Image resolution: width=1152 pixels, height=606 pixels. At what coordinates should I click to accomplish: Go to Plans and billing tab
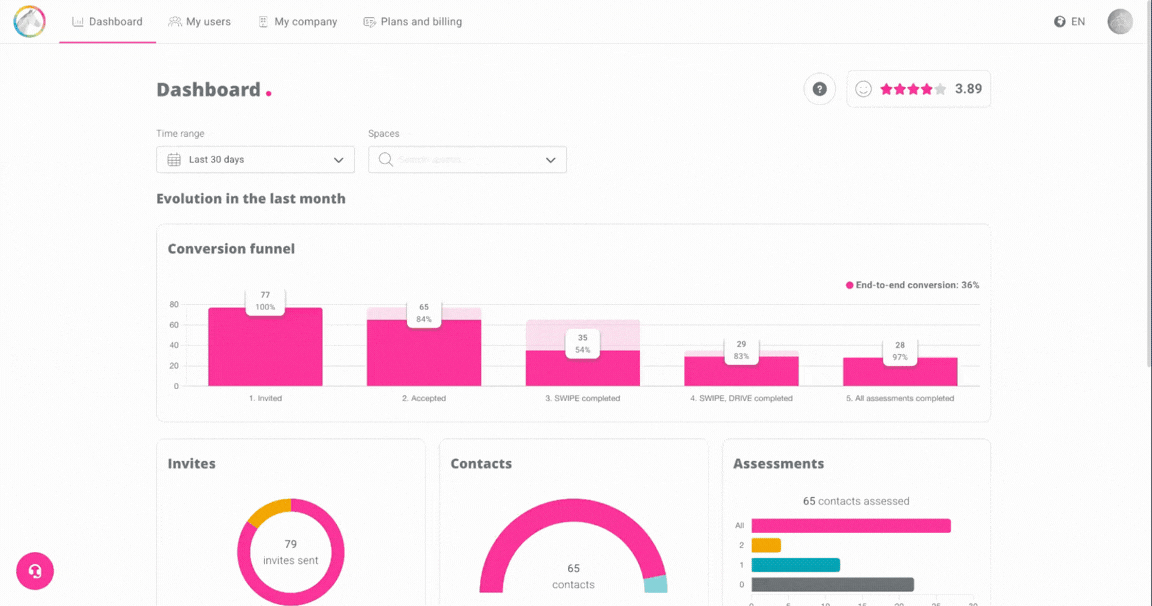[x=412, y=22]
